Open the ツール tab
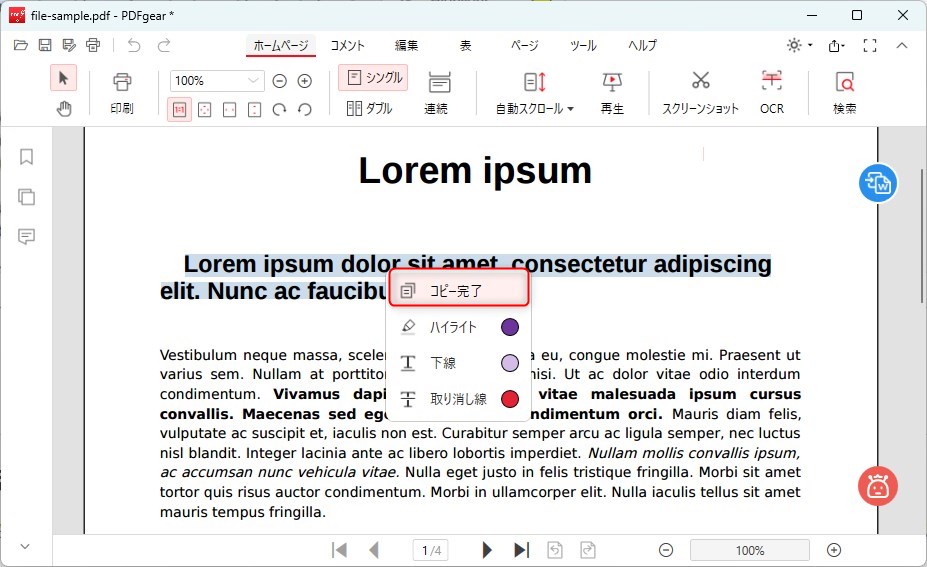927x567 pixels. pos(583,46)
